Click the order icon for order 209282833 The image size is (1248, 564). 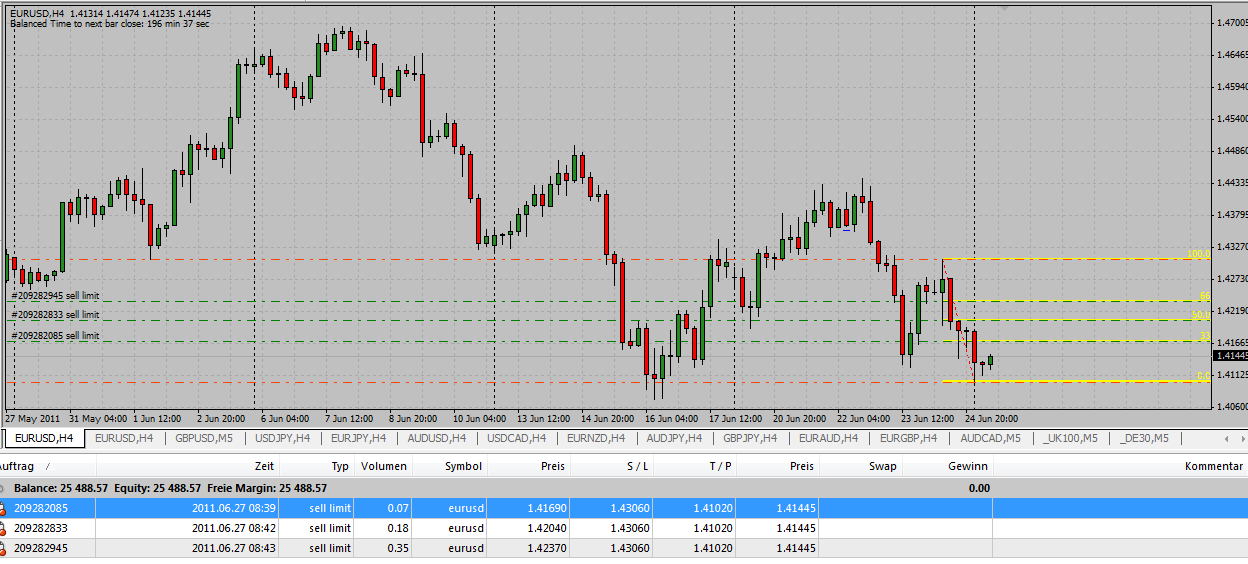[x=5, y=528]
